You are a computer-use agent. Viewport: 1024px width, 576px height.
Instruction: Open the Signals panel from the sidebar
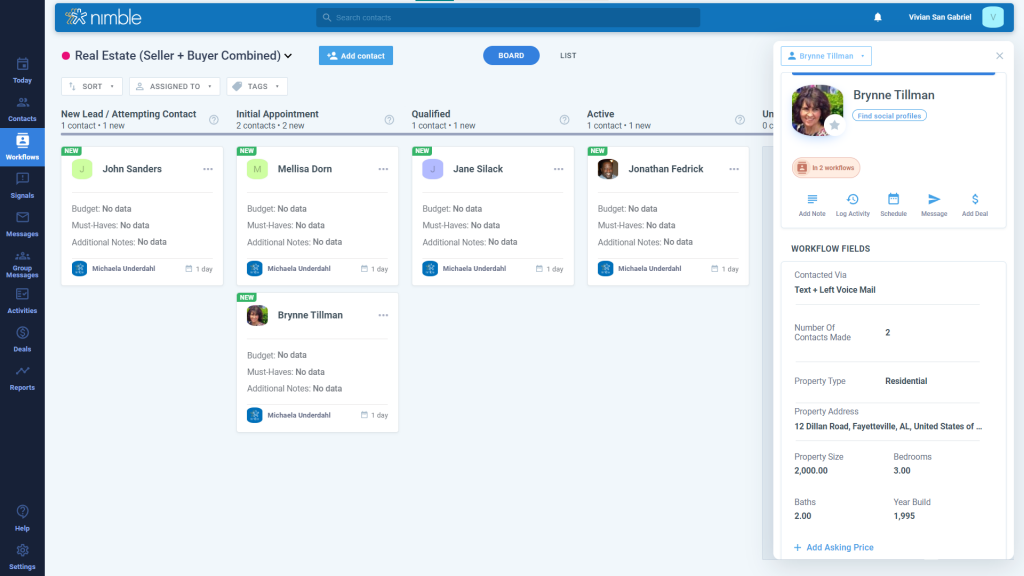click(21, 185)
